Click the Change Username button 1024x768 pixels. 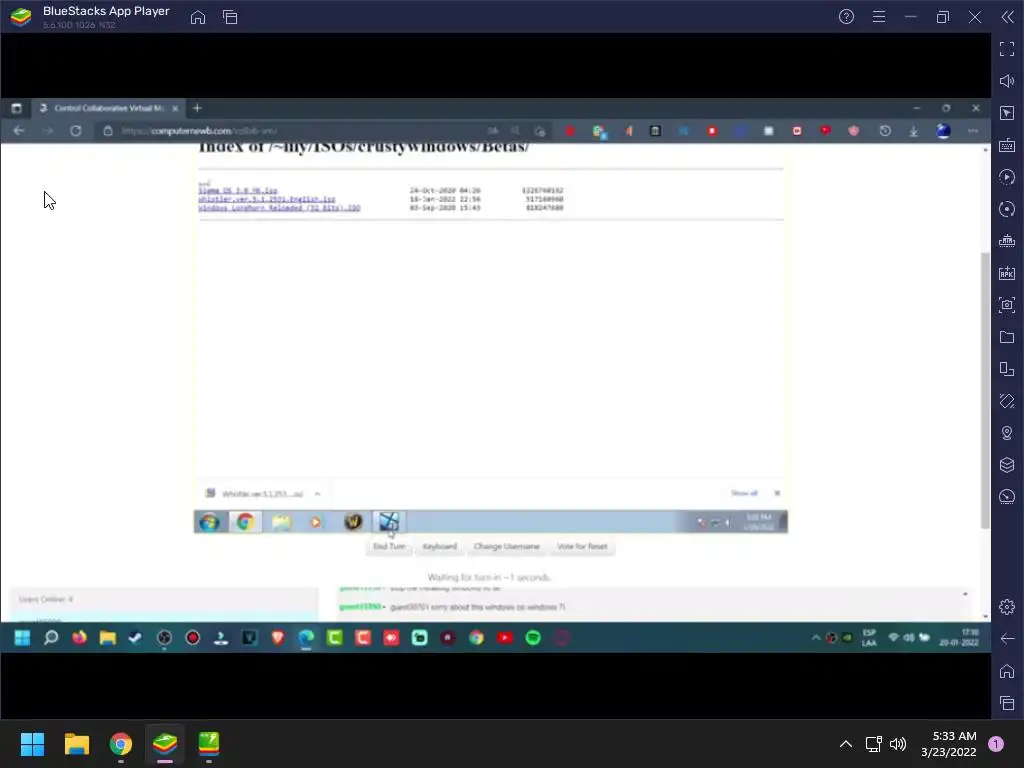(x=507, y=547)
